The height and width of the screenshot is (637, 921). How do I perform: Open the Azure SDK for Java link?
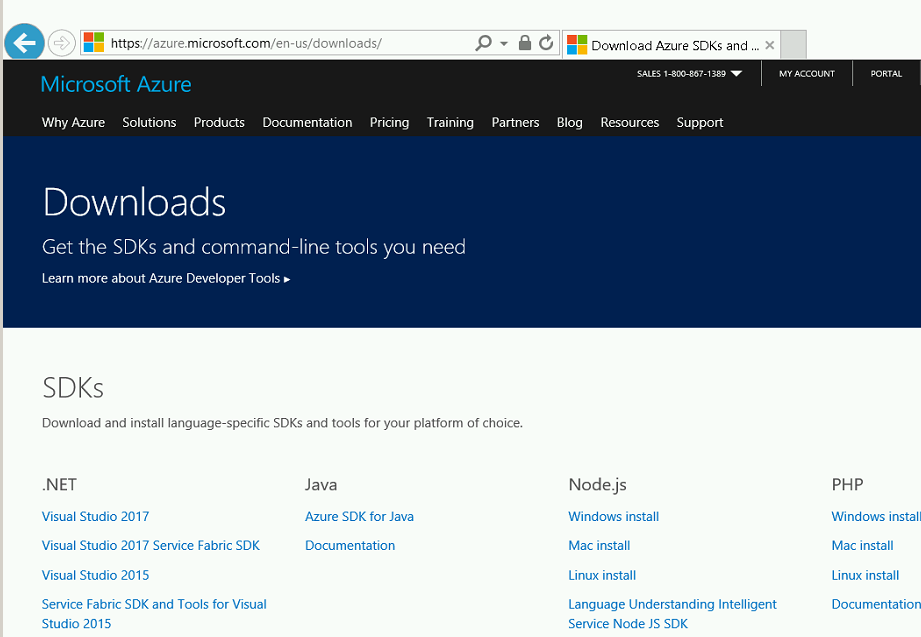[x=359, y=517]
